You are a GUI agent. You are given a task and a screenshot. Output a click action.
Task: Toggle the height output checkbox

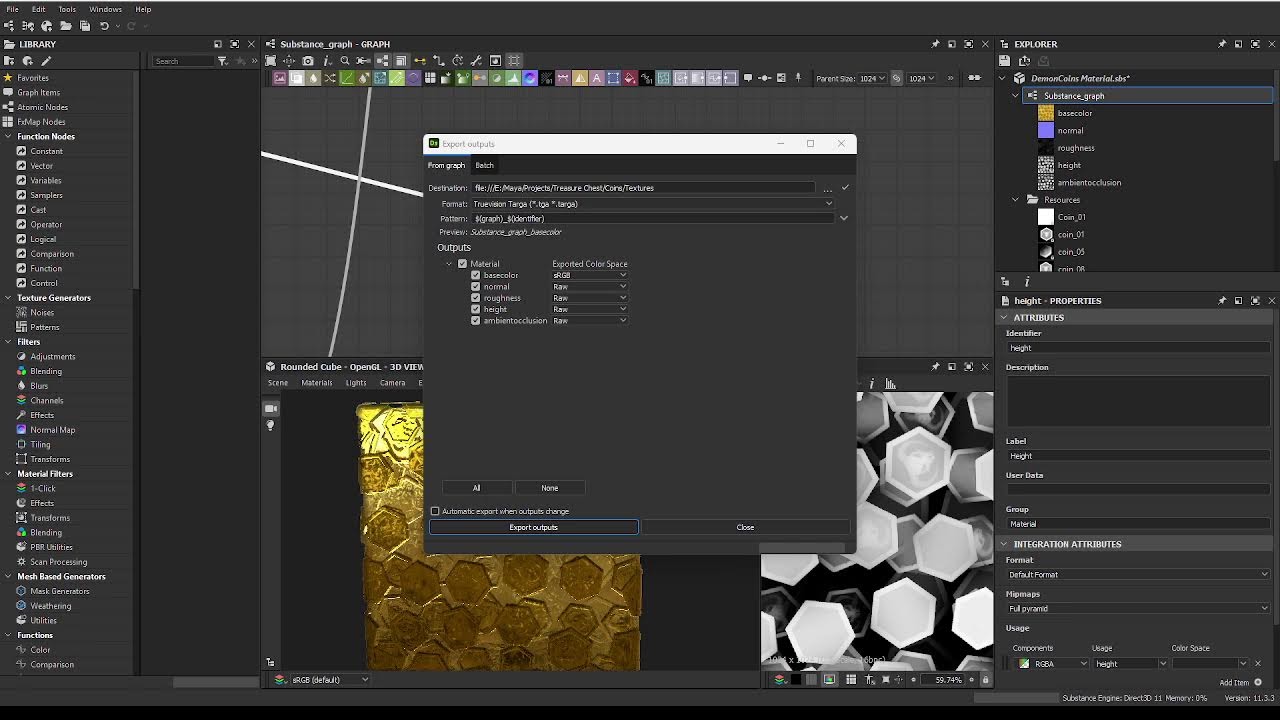click(x=476, y=309)
